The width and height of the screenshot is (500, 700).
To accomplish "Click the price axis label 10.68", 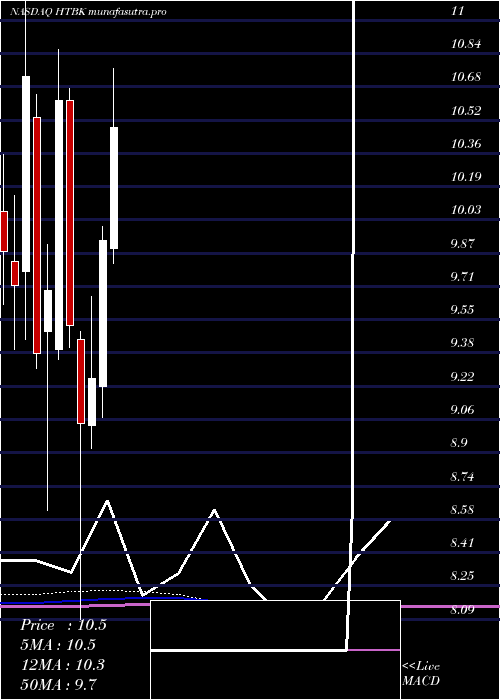I will coord(466,77).
